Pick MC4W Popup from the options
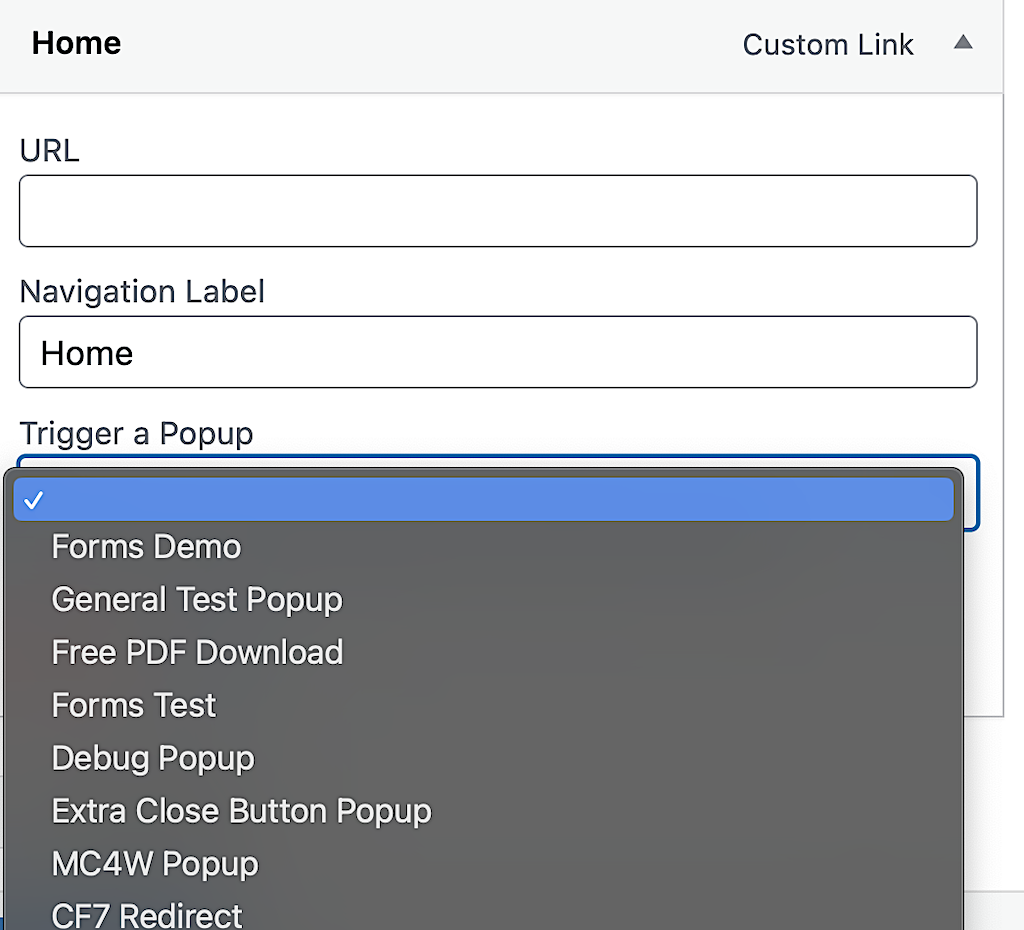The width and height of the screenshot is (1024, 930). tap(154, 864)
